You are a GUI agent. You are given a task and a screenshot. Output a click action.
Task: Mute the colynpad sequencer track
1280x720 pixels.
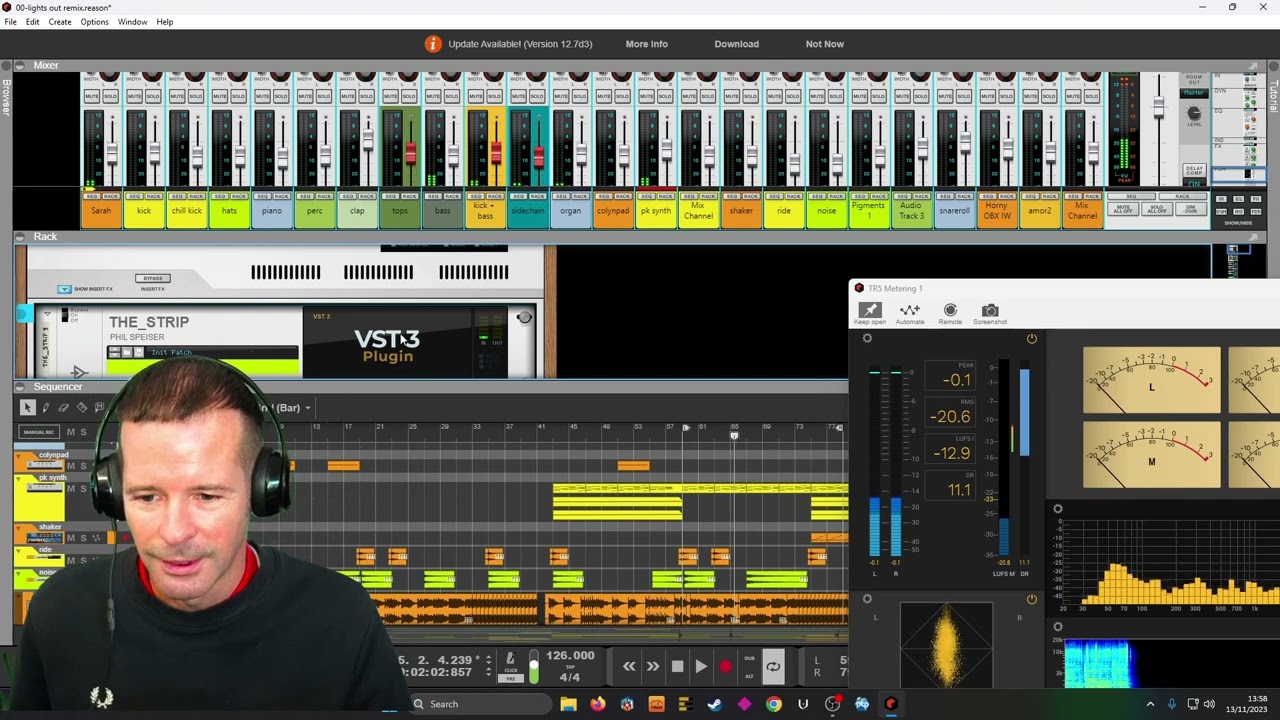(70, 466)
